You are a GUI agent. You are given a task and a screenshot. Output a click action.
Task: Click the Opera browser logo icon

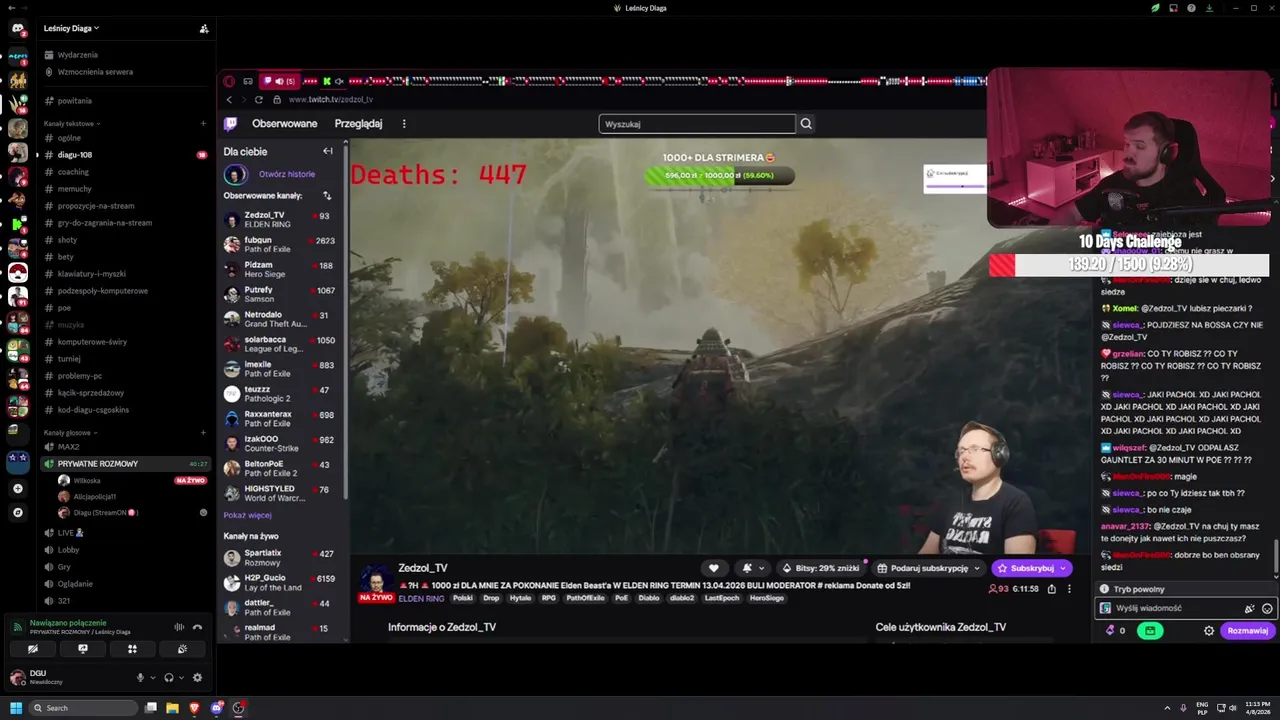pyautogui.click(x=229, y=81)
